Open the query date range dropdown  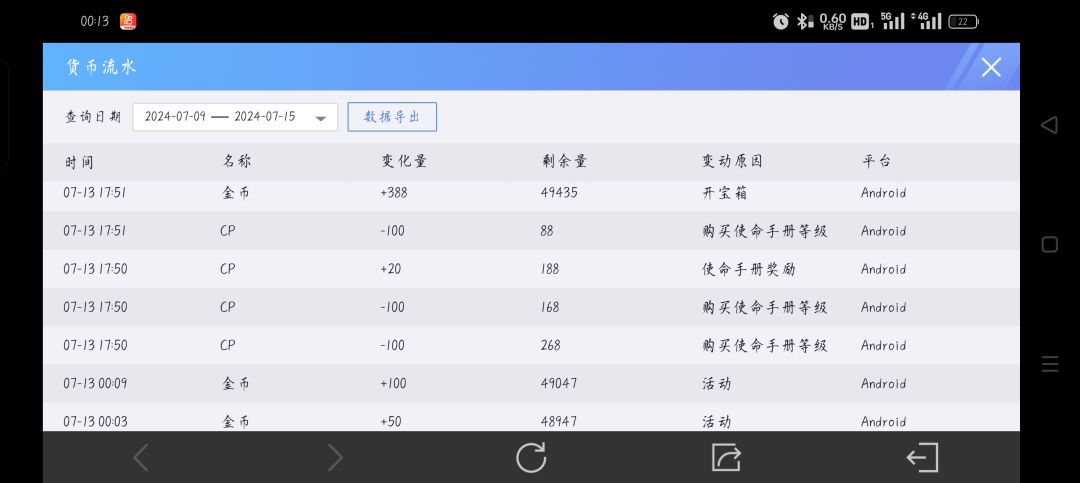tap(235, 117)
